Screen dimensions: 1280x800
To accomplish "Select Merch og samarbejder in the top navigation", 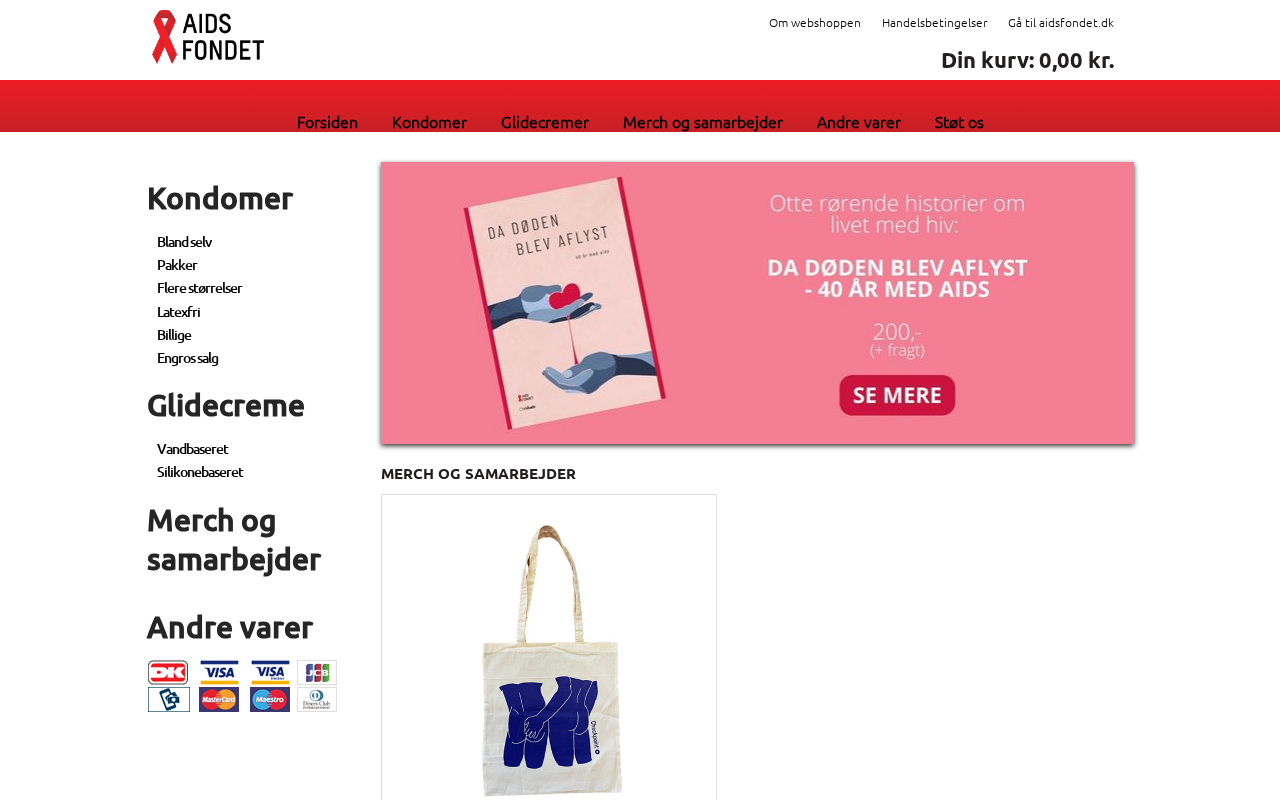I will point(703,122).
